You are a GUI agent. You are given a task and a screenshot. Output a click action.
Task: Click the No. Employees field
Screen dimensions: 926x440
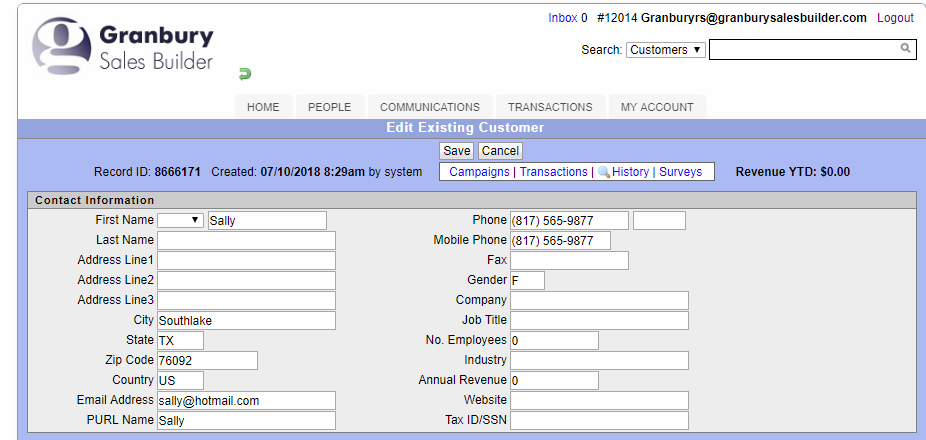[x=555, y=341]
